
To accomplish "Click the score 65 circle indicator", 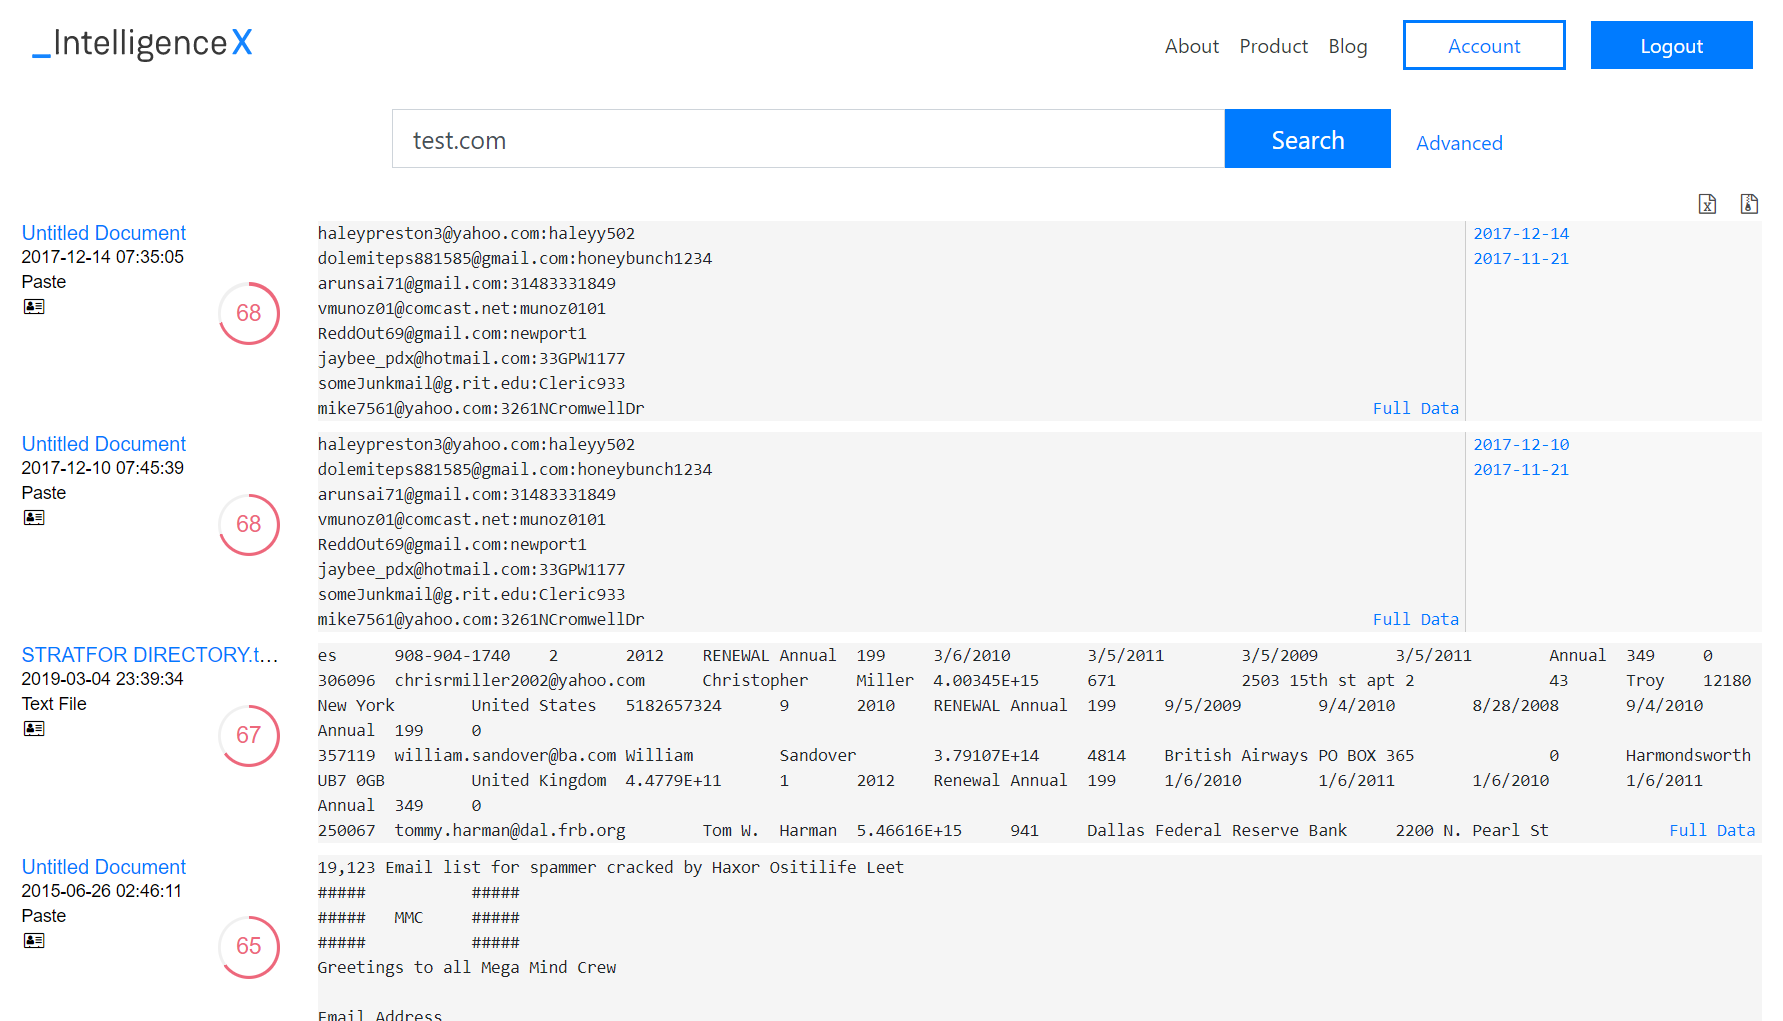I will click(249, 946).
